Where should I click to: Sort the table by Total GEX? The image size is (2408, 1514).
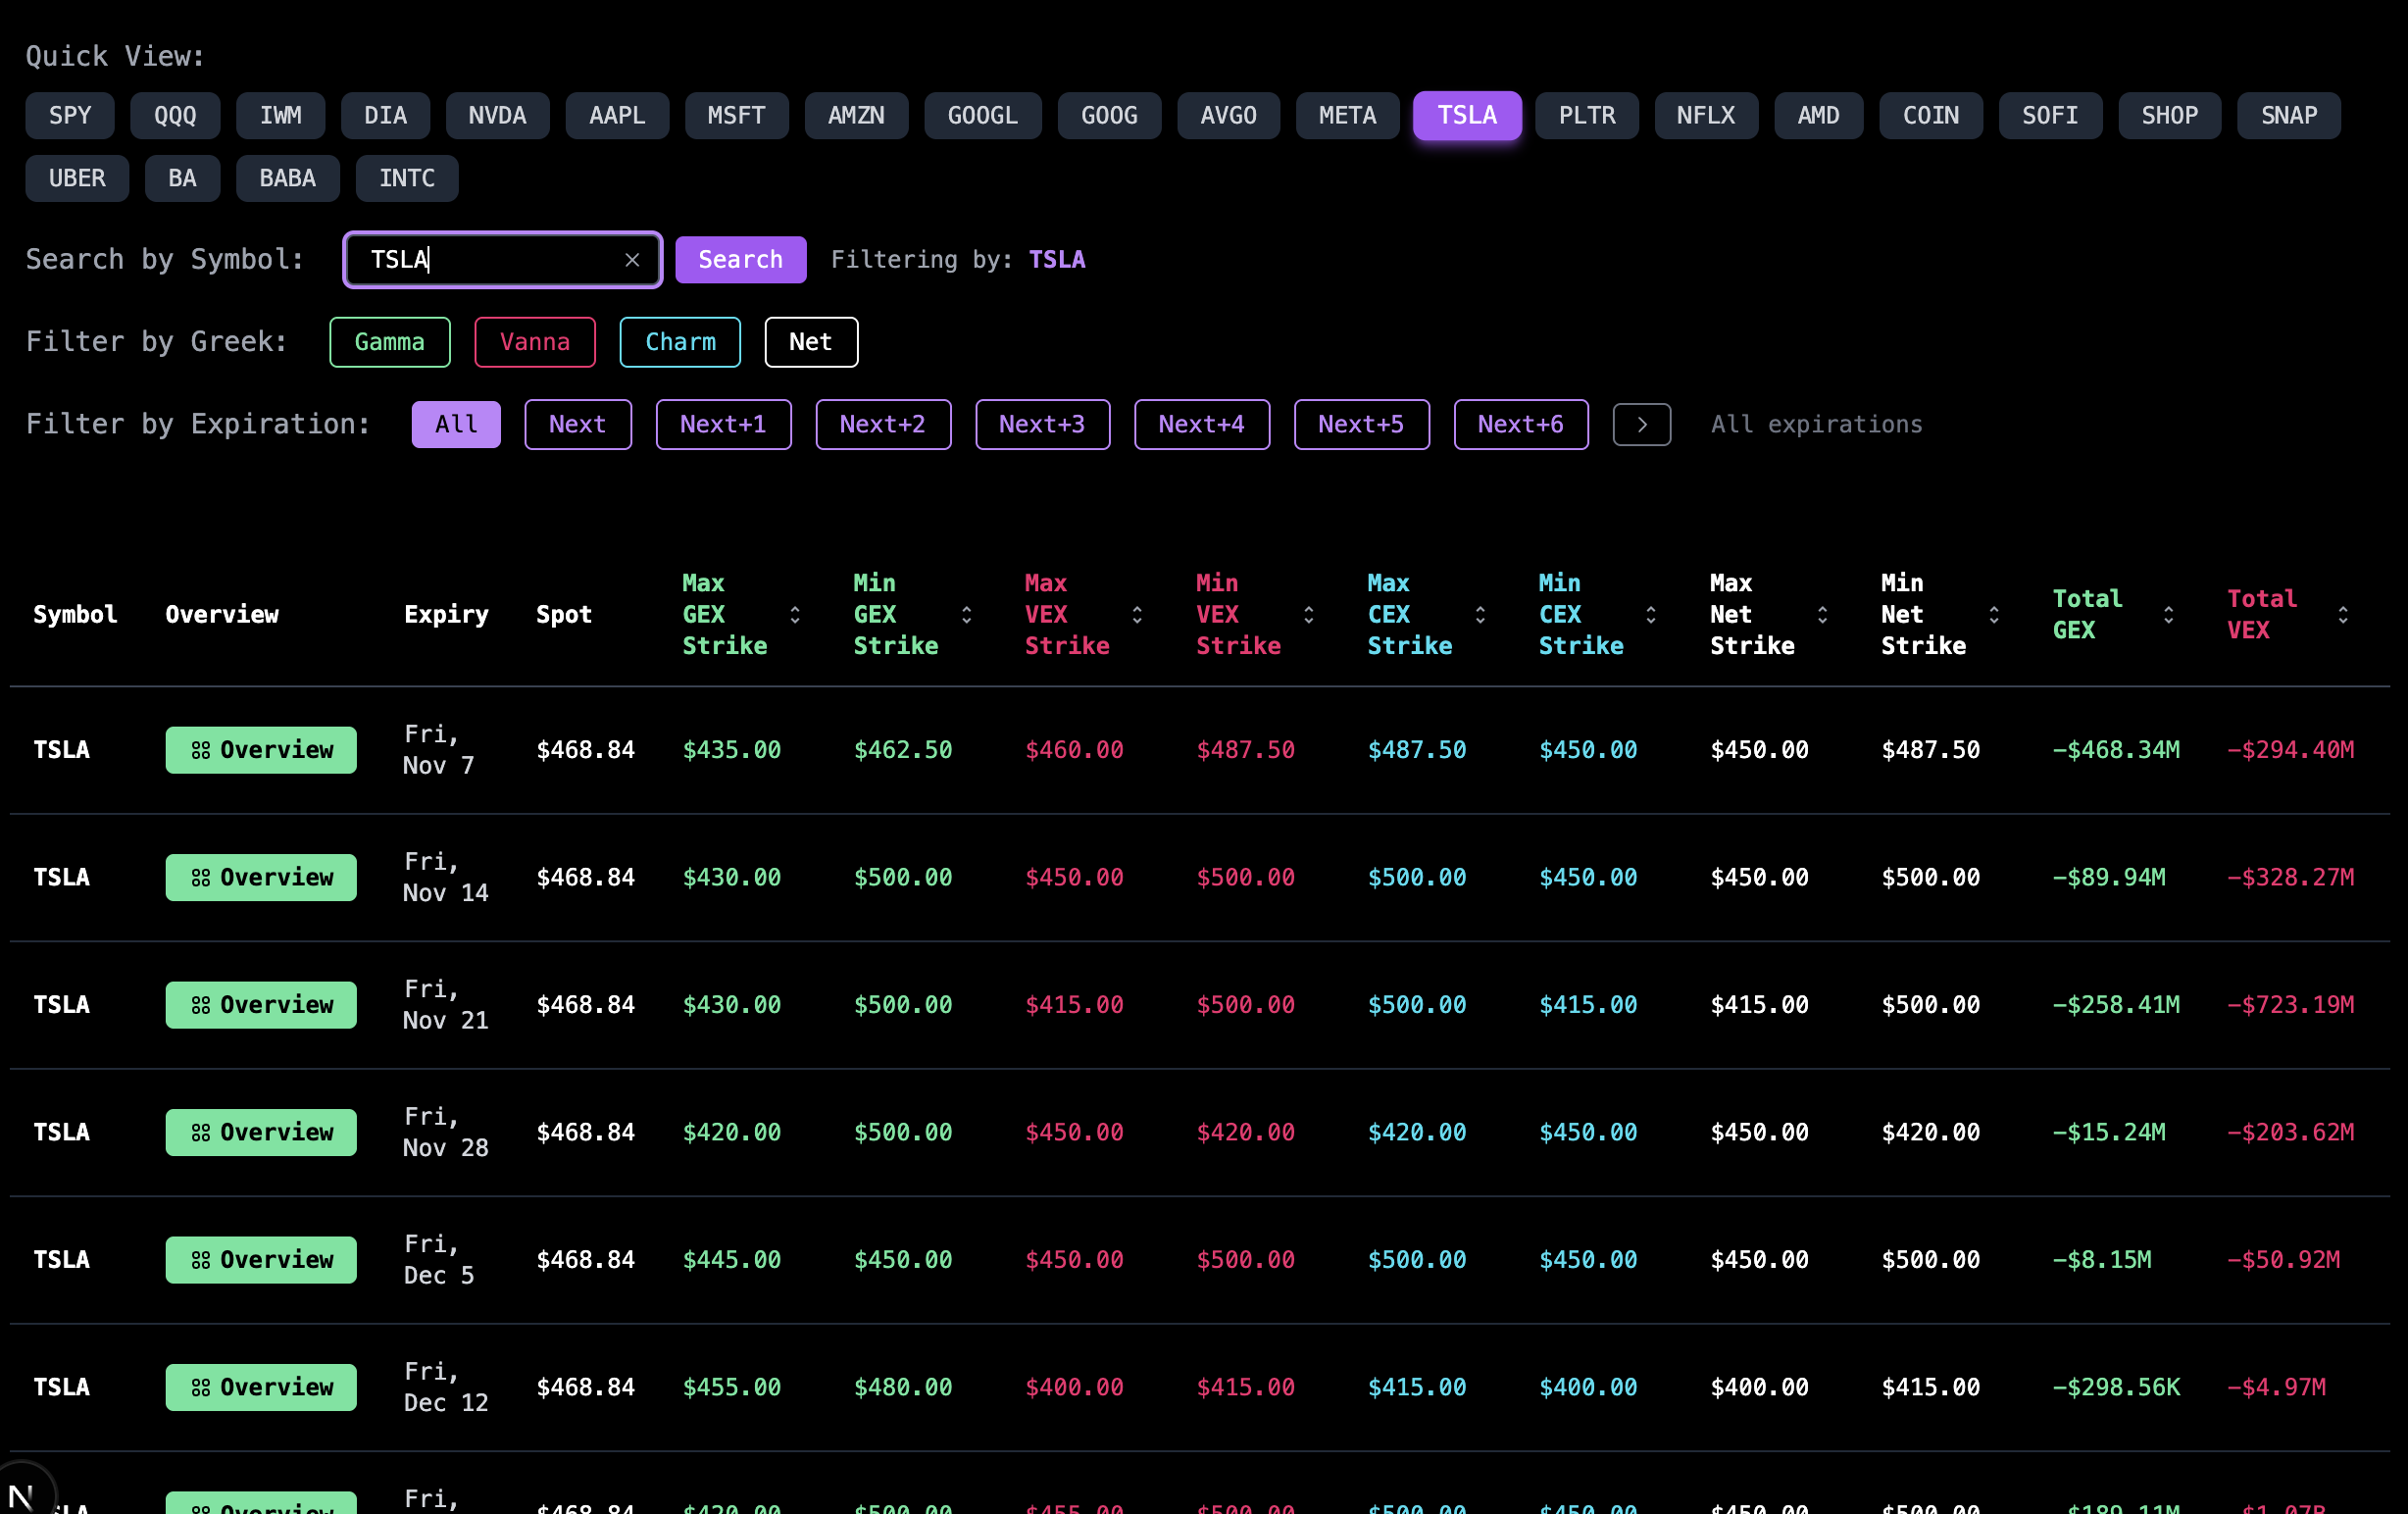[x=2167, y=615]
